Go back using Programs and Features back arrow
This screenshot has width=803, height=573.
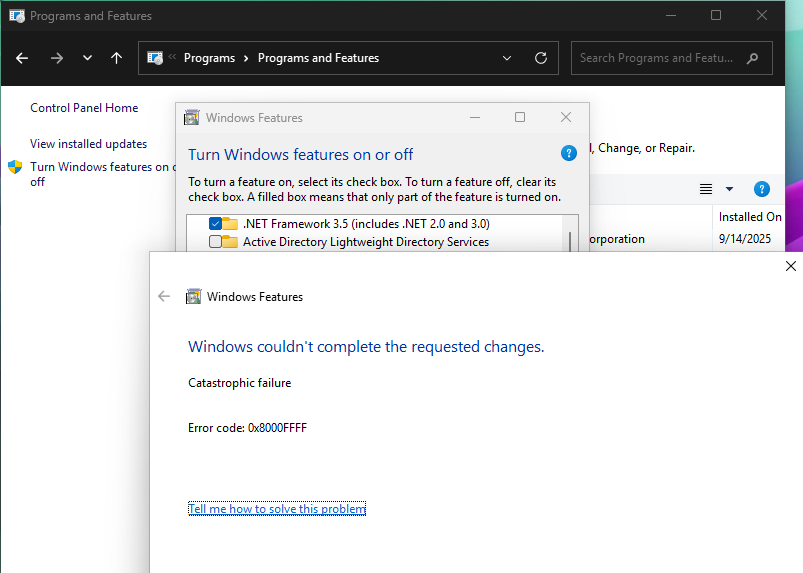click(x=22, y=58)
